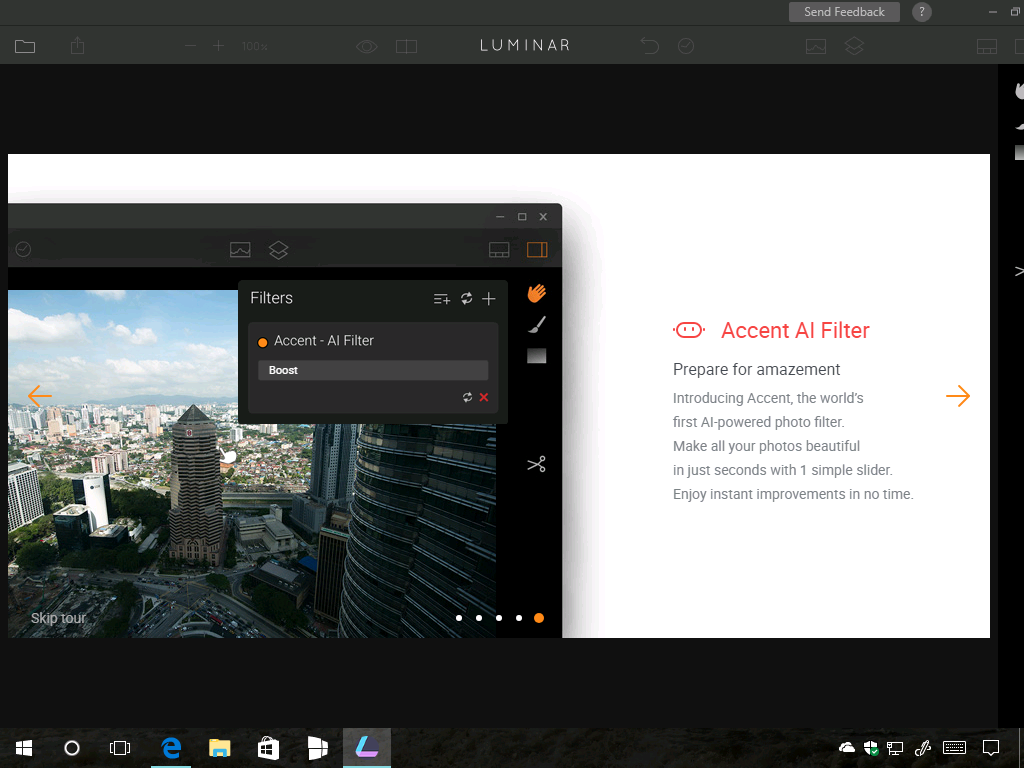Click the share/export icon in the Luminar toolbar

pyautogui.click(x=78, y=46)
